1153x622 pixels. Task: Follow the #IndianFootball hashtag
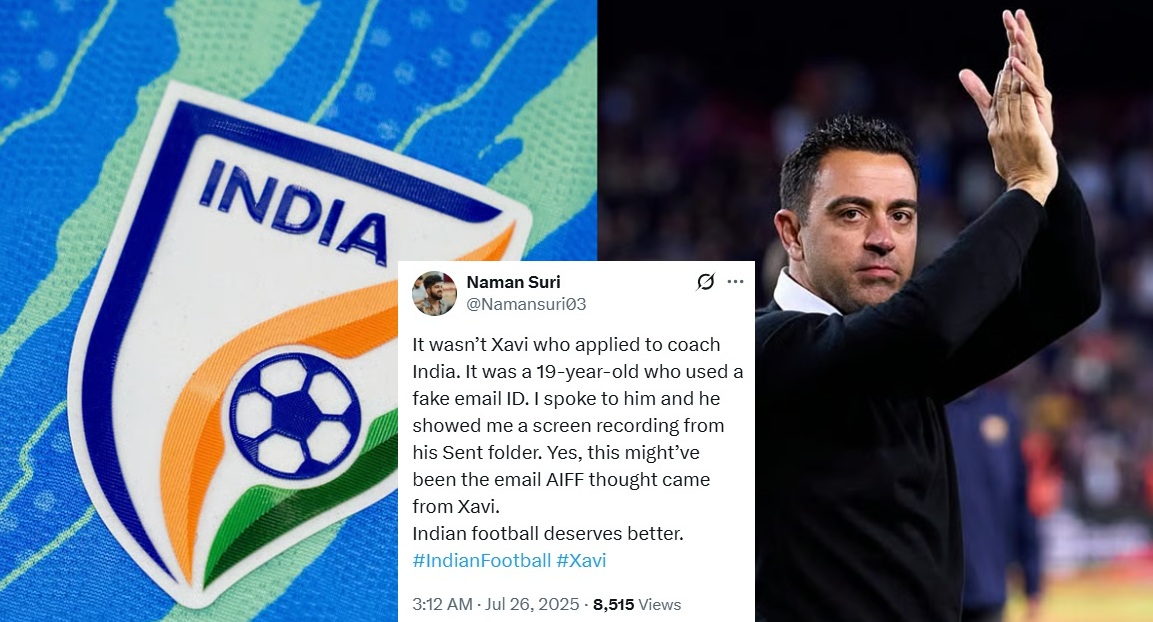482,560
